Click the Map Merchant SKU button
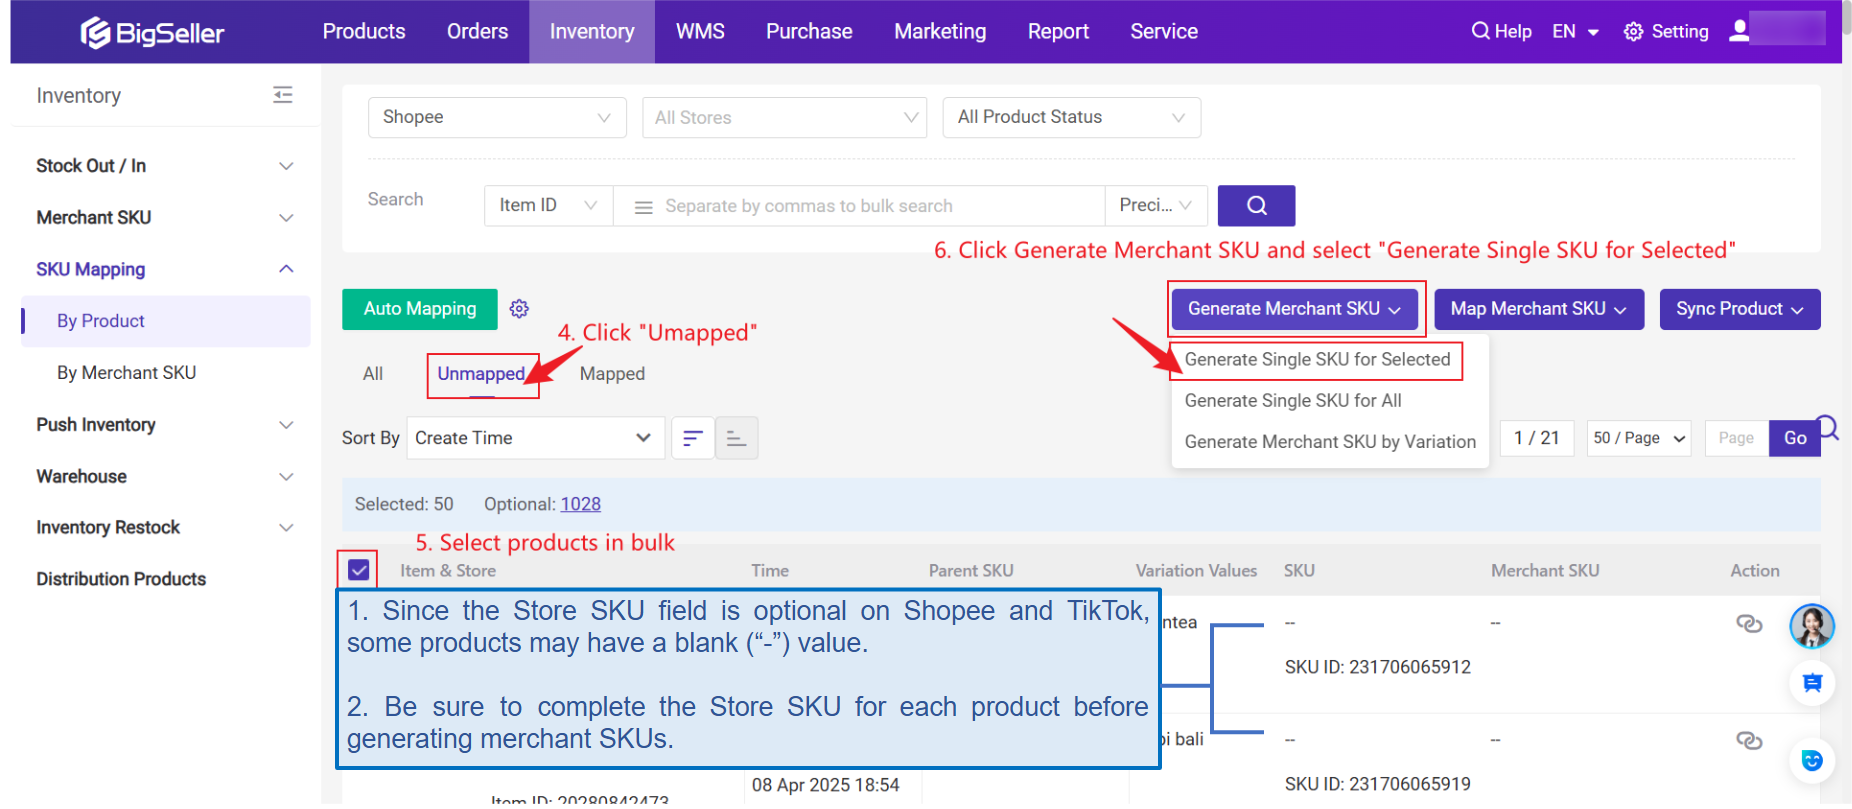The image size is (1852, 809). [x=1539, y=309]
